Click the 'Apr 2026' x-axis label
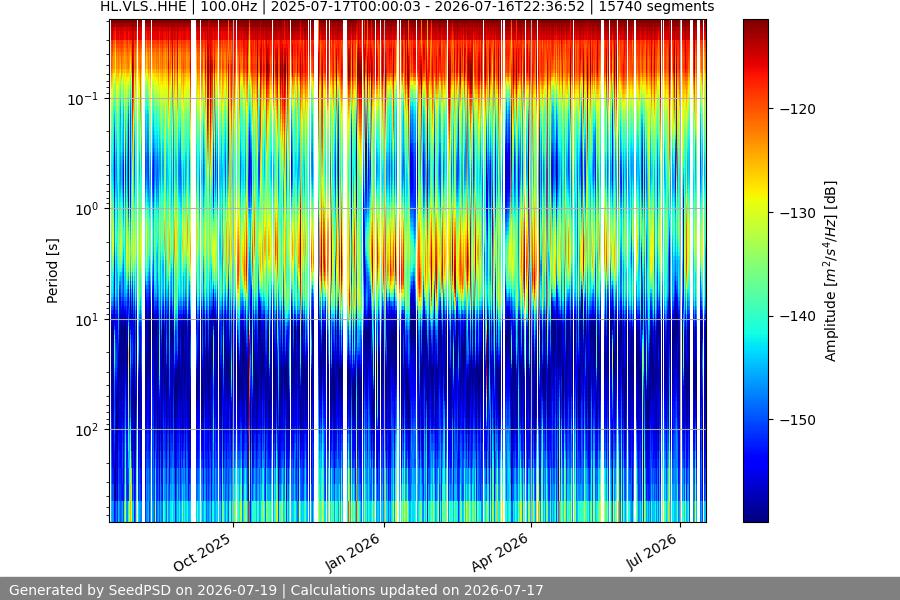 click(500, 552)
